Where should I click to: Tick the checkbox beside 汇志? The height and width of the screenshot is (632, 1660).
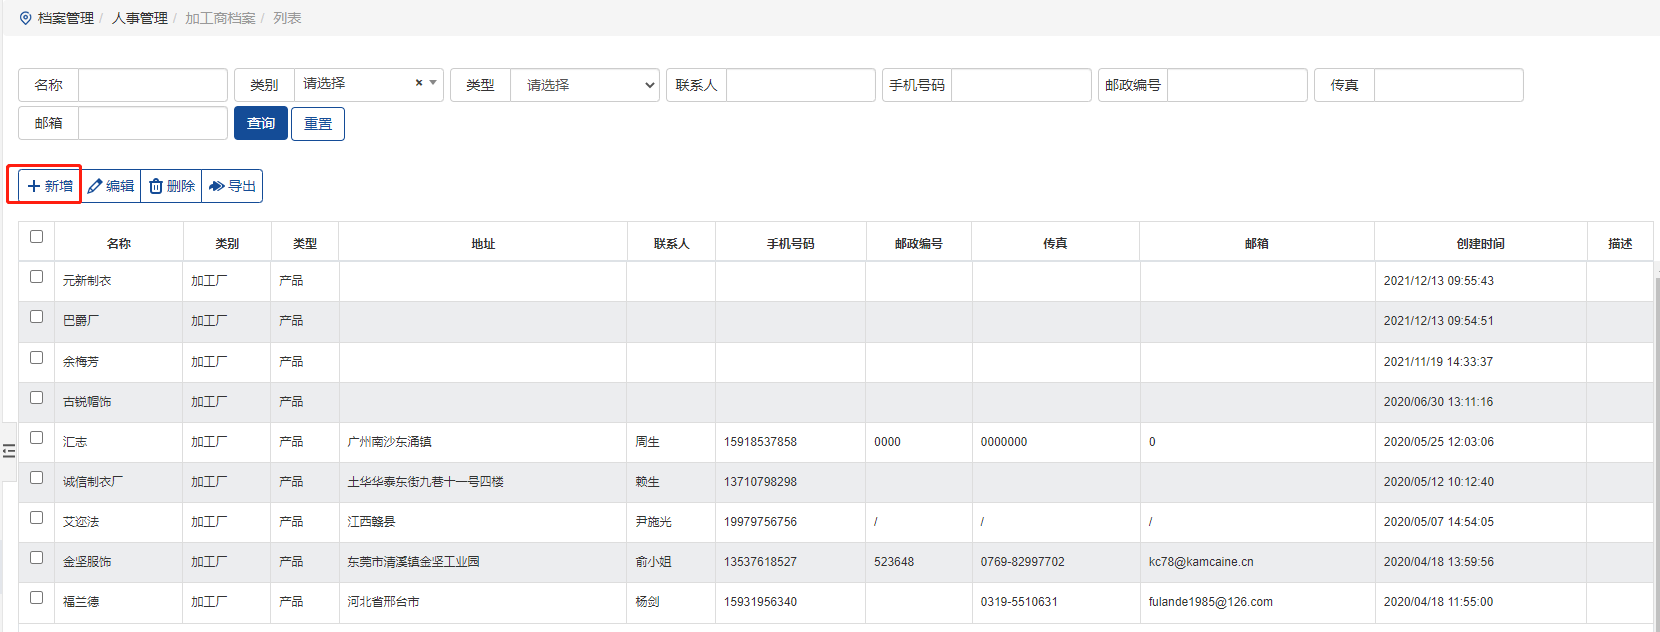pyautogui.click(x=37, y=438)
